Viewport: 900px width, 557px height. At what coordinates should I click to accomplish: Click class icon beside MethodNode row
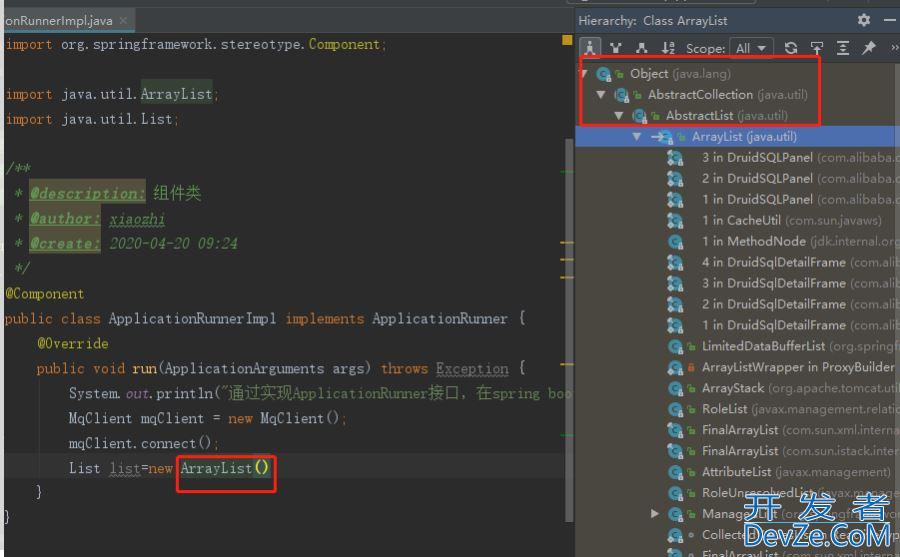pyautogui.click(x=675, y=242)
